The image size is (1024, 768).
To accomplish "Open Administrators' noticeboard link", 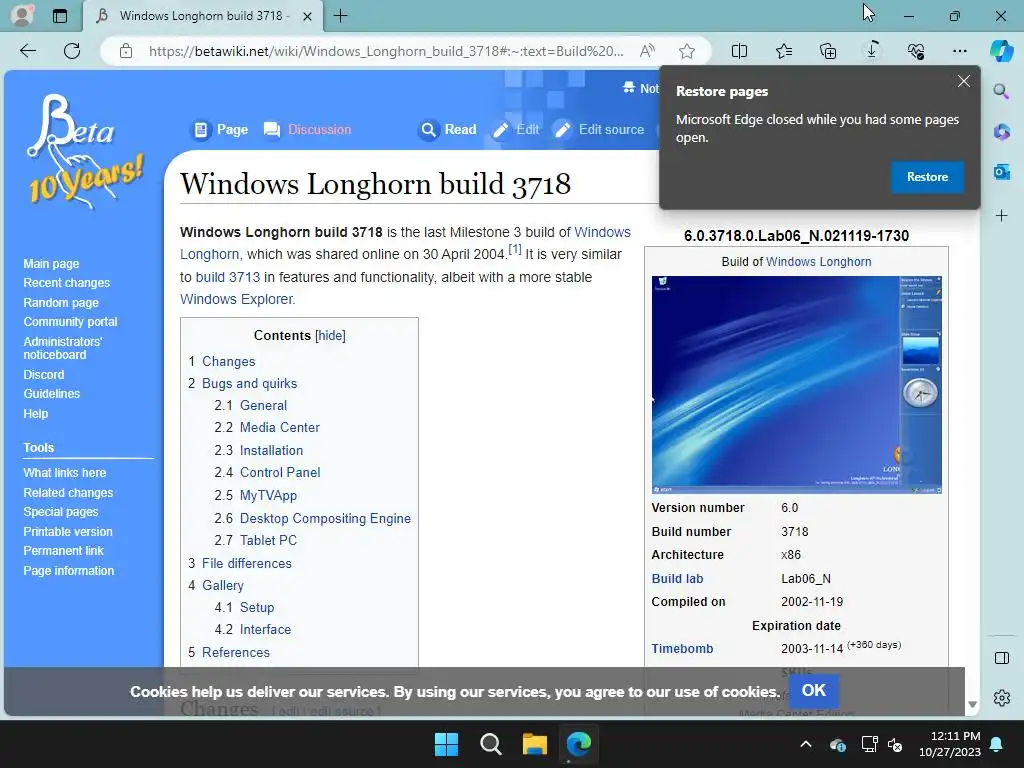I will (x=63, y=348).
